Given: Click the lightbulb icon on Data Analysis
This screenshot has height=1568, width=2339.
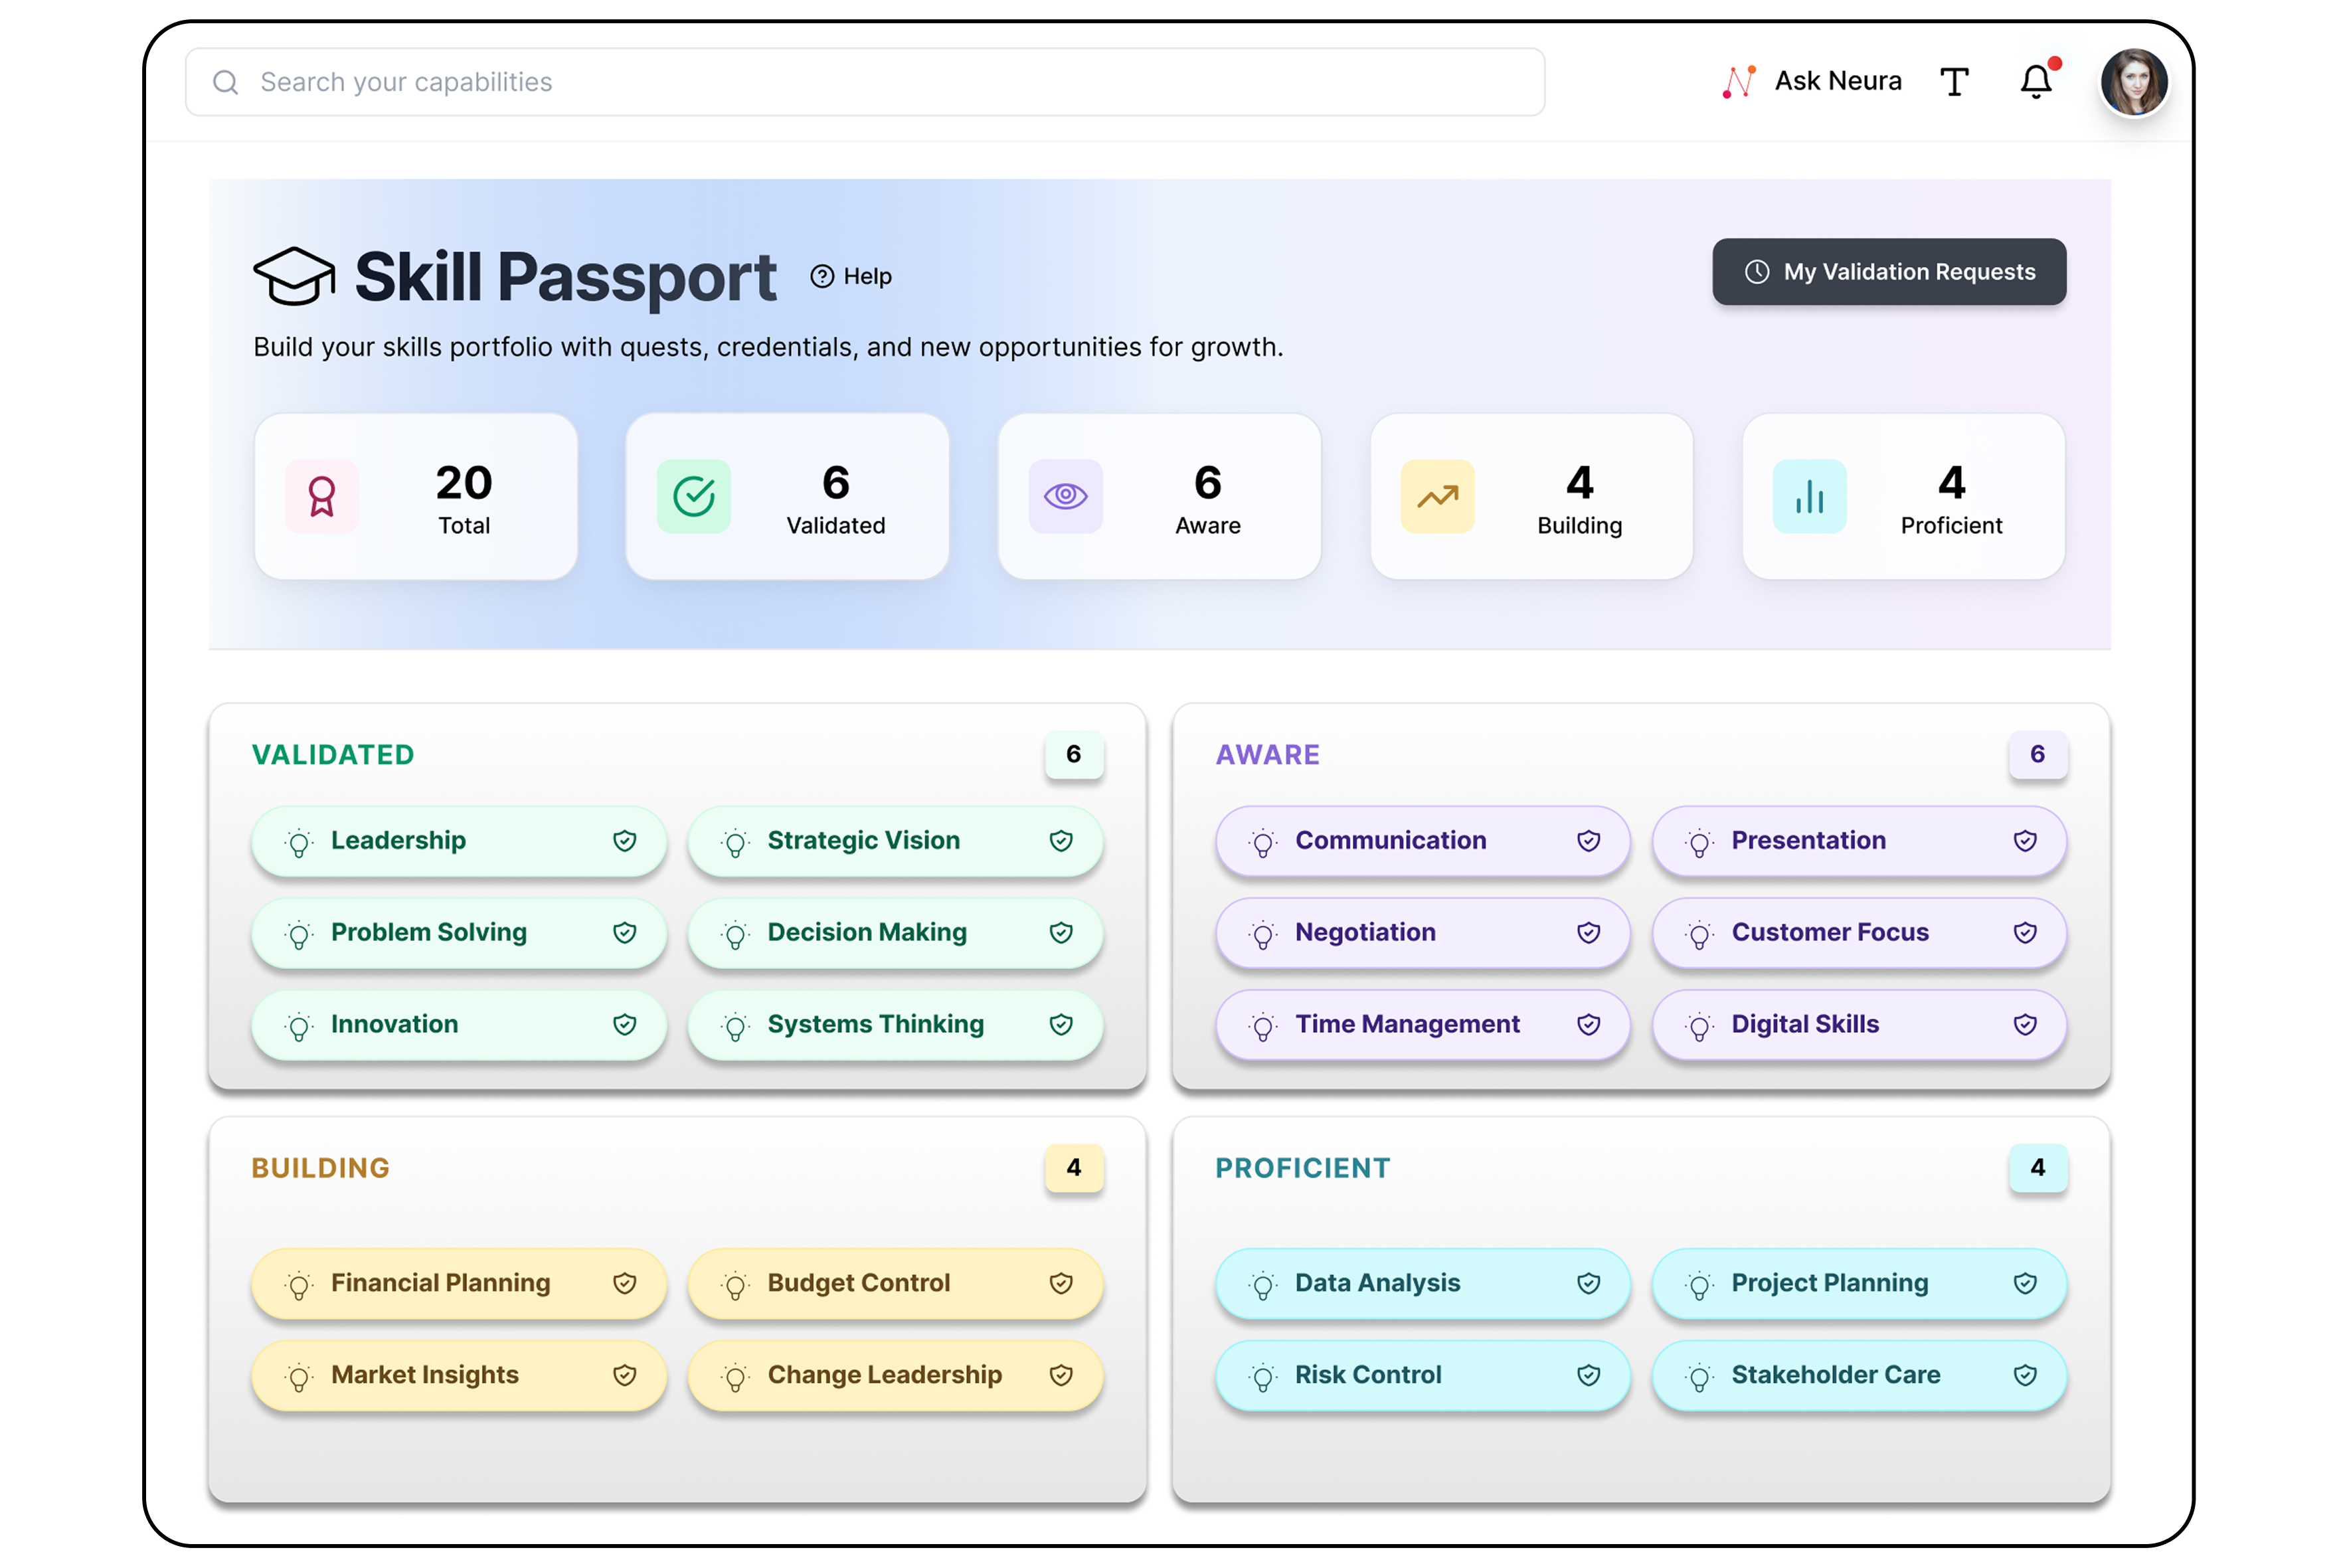Looking at the screenshot, I should click(1262, 1286).
